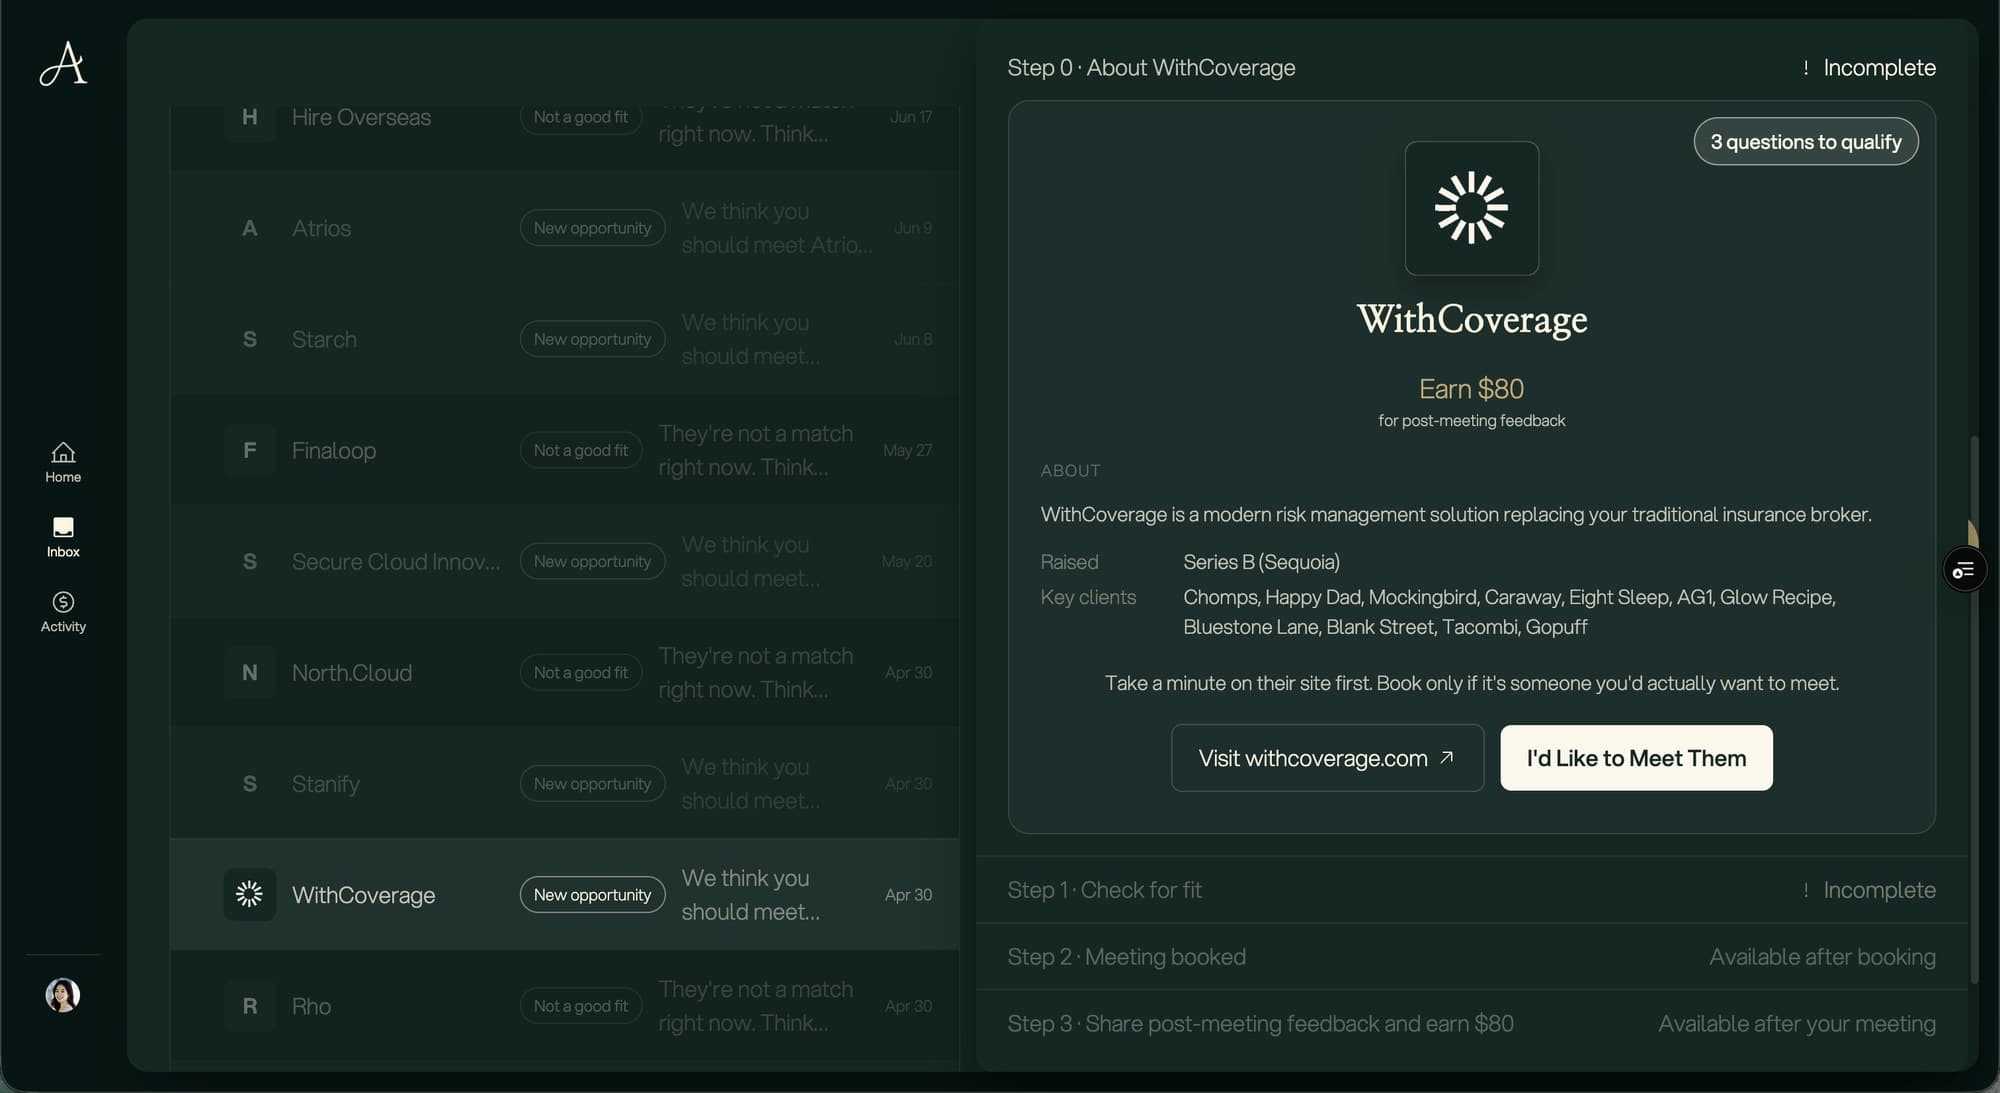Click Available after booking status

[x=1822, y=956]
